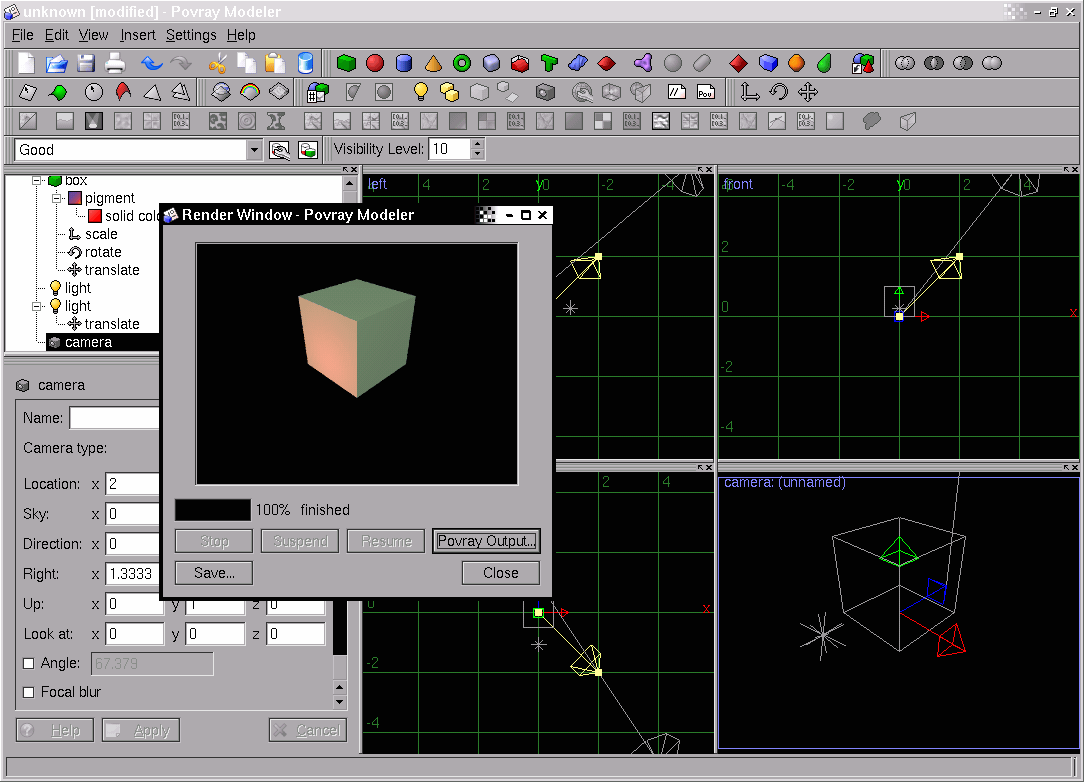Click the Apply button in camera panel
Image resolution: width=1084 pixels, height=782 pixels.
point(141,730)
